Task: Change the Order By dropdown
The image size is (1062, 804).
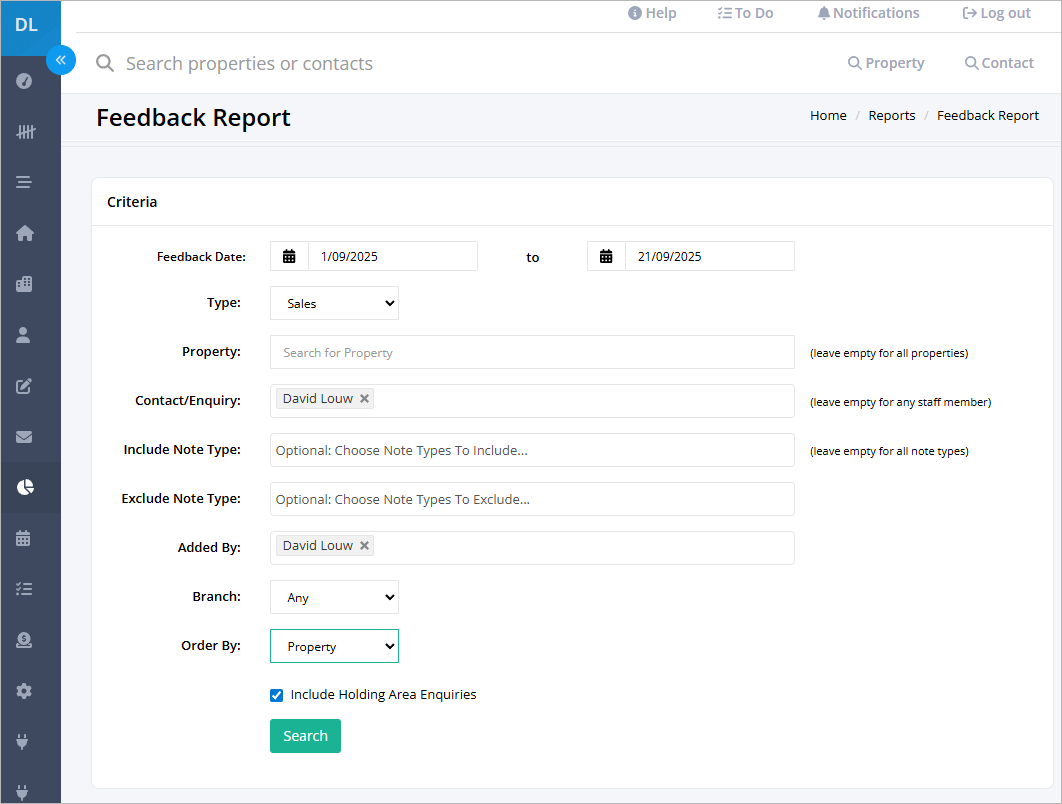Action: click(334, 645)
